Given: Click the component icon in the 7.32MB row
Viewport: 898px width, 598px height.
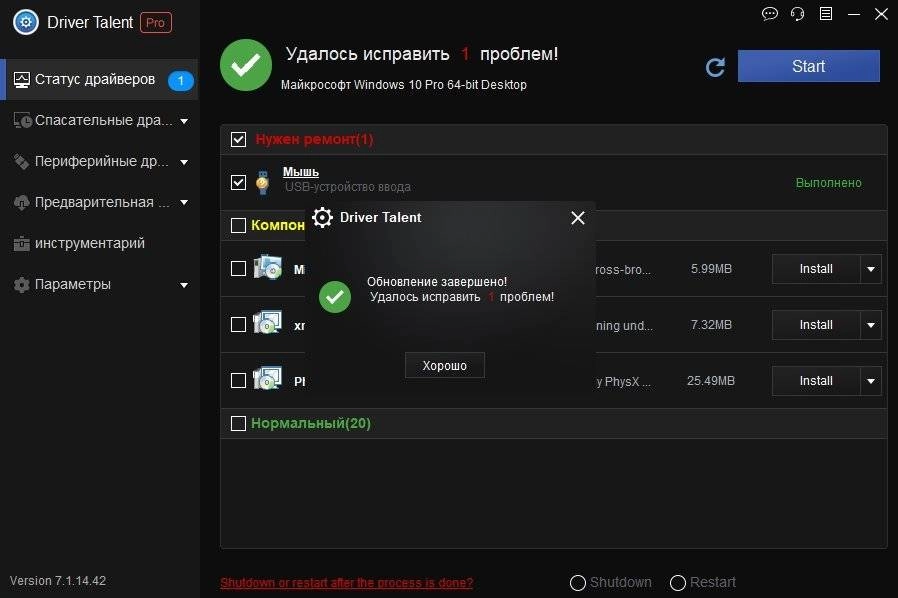Looking at the screenshot, I should (x=267, y=323).
